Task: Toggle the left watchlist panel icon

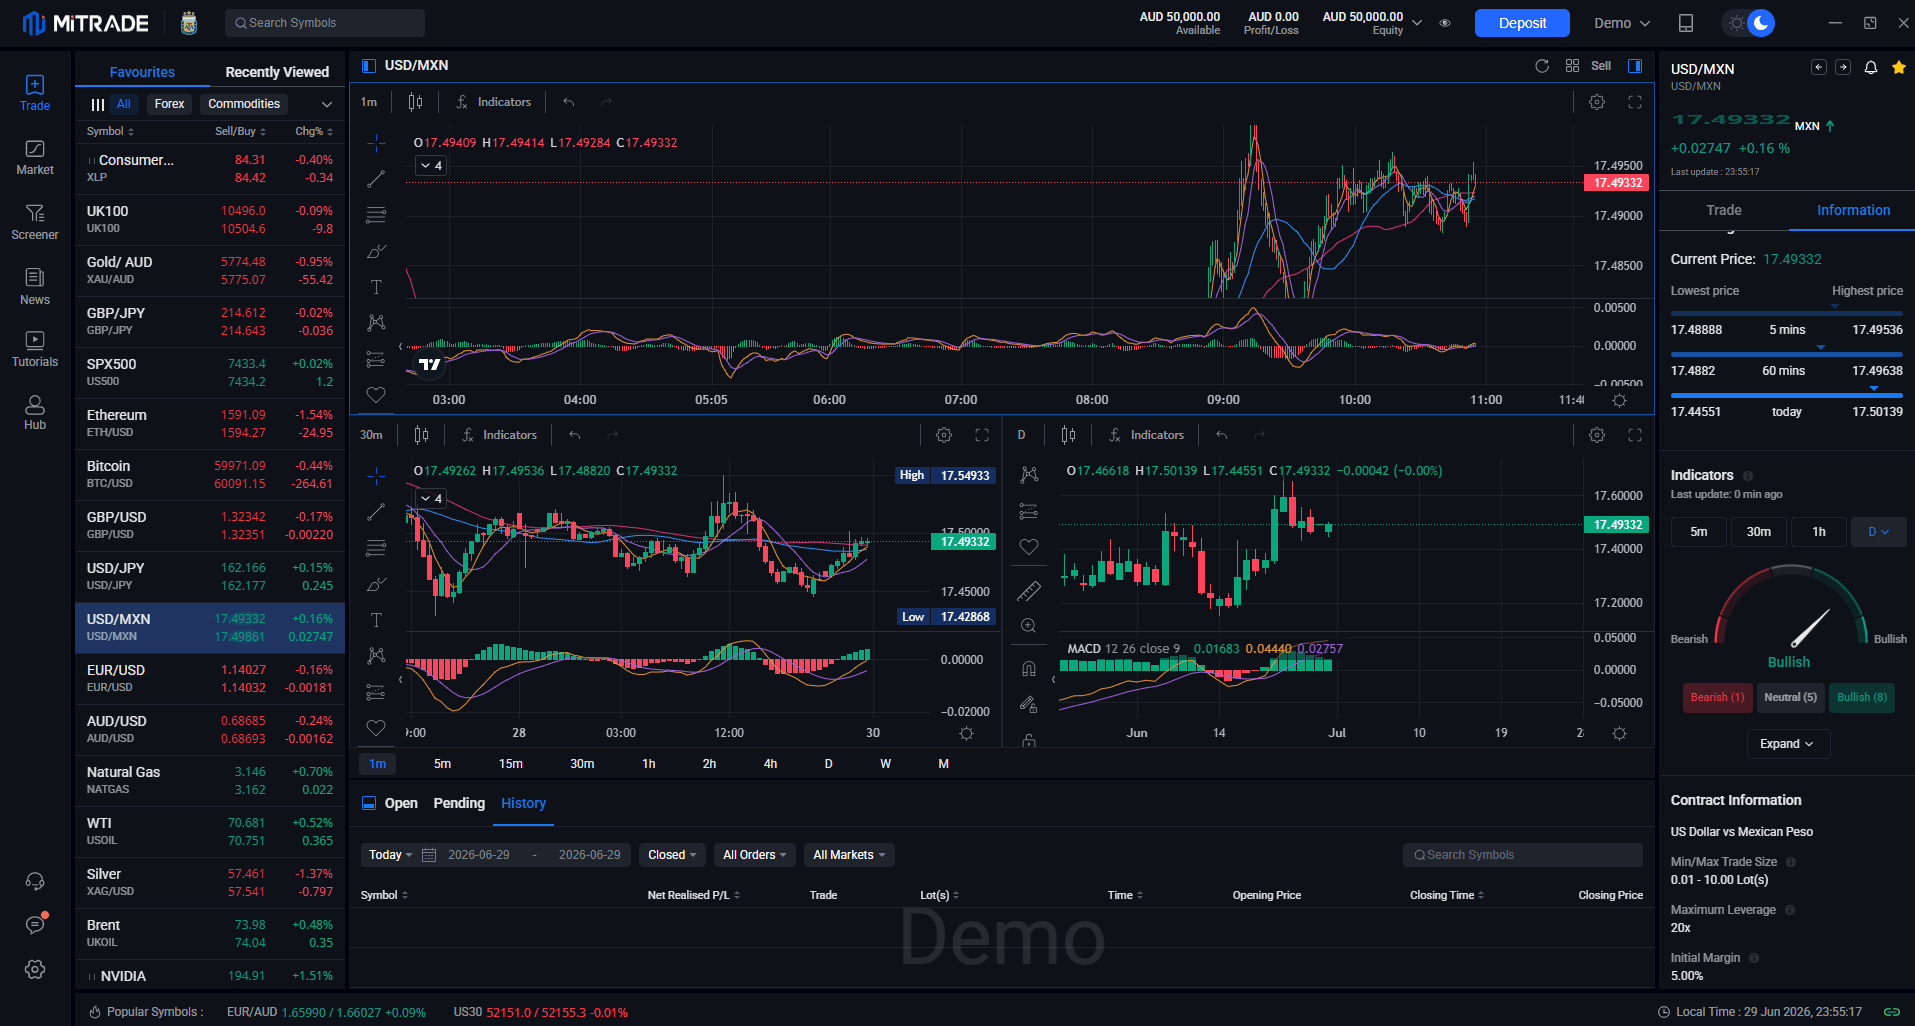Action: pos(368,66)
